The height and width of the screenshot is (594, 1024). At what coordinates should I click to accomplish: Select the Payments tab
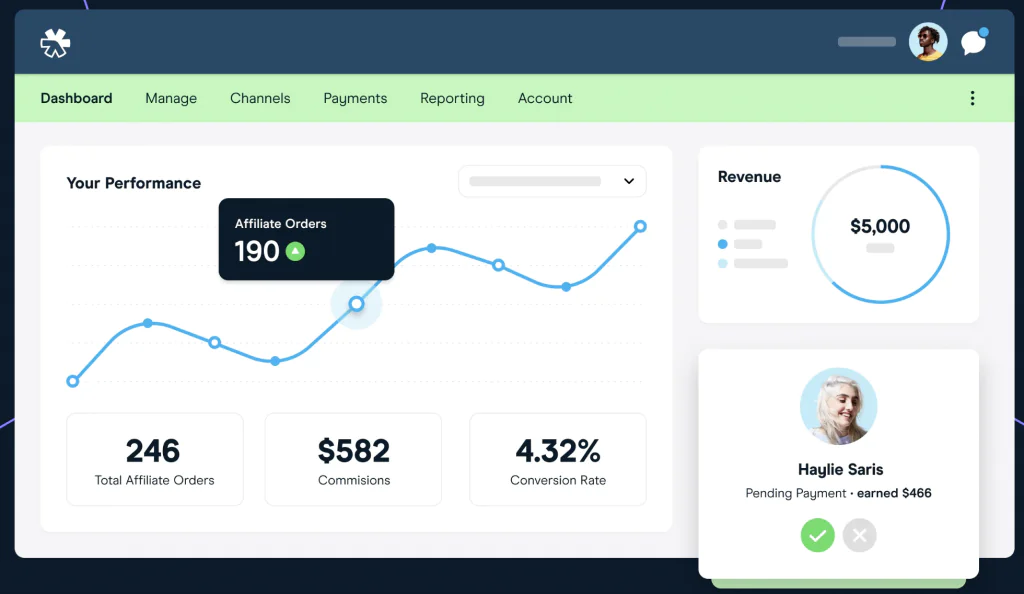point(355,98)
